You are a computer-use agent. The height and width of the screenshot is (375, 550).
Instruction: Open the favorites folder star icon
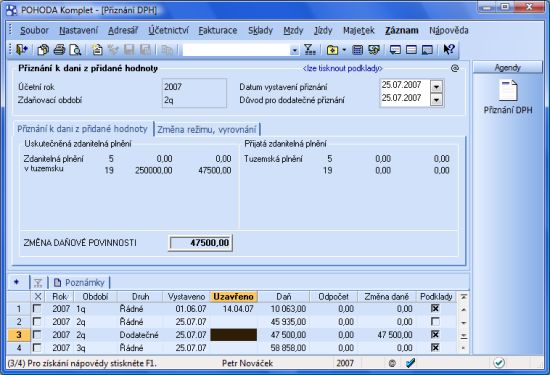[332, 50]
